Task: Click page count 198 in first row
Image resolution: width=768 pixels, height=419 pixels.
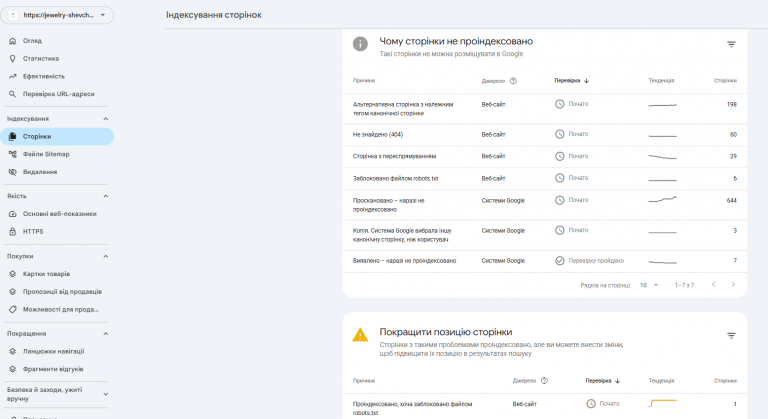Action: pyautogui.click(x=732, y=104)
